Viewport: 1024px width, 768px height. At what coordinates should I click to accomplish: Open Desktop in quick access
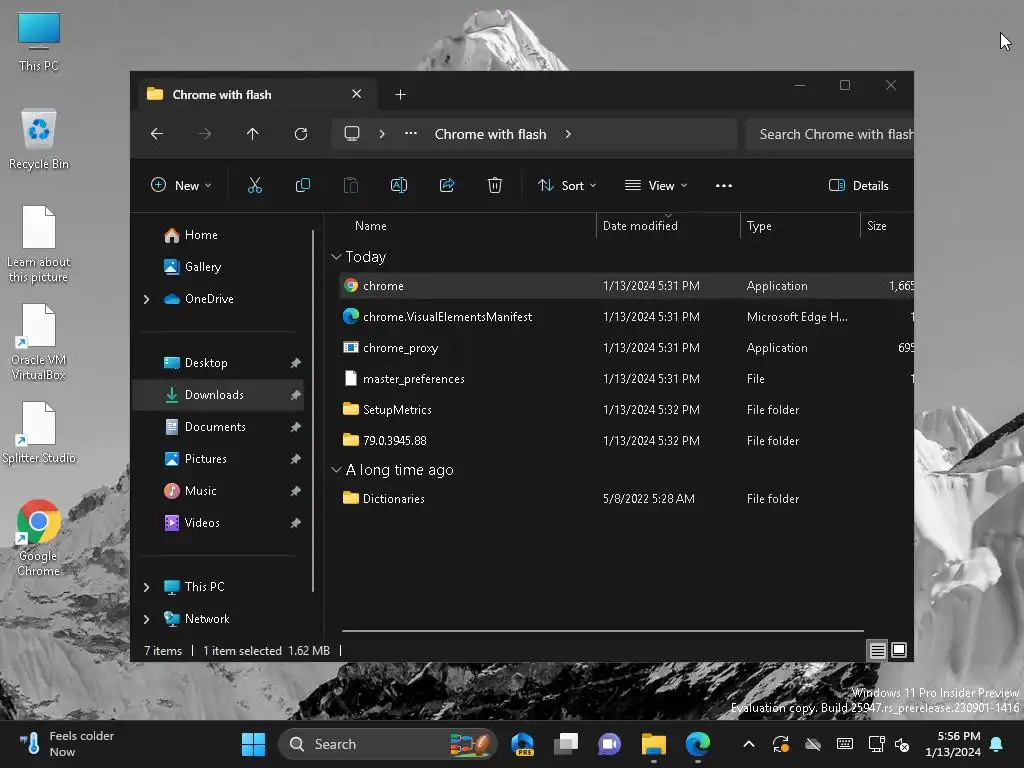206,363
